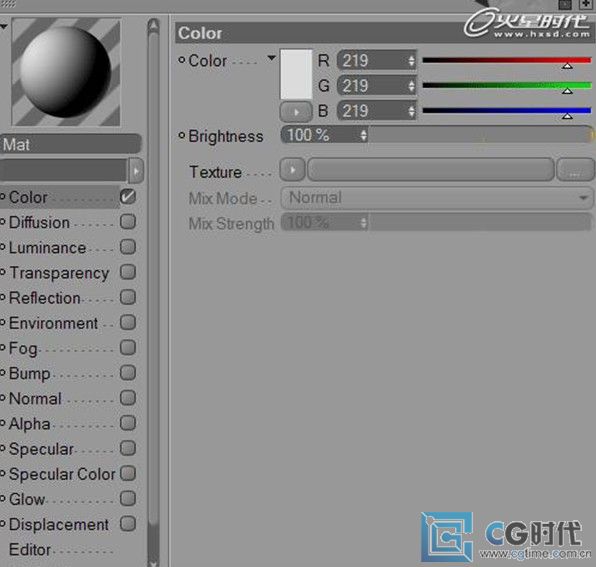Click the Texture browse ellipsis button
The height and width of the screenshot is (567, 596).
(x=575, y=170)
